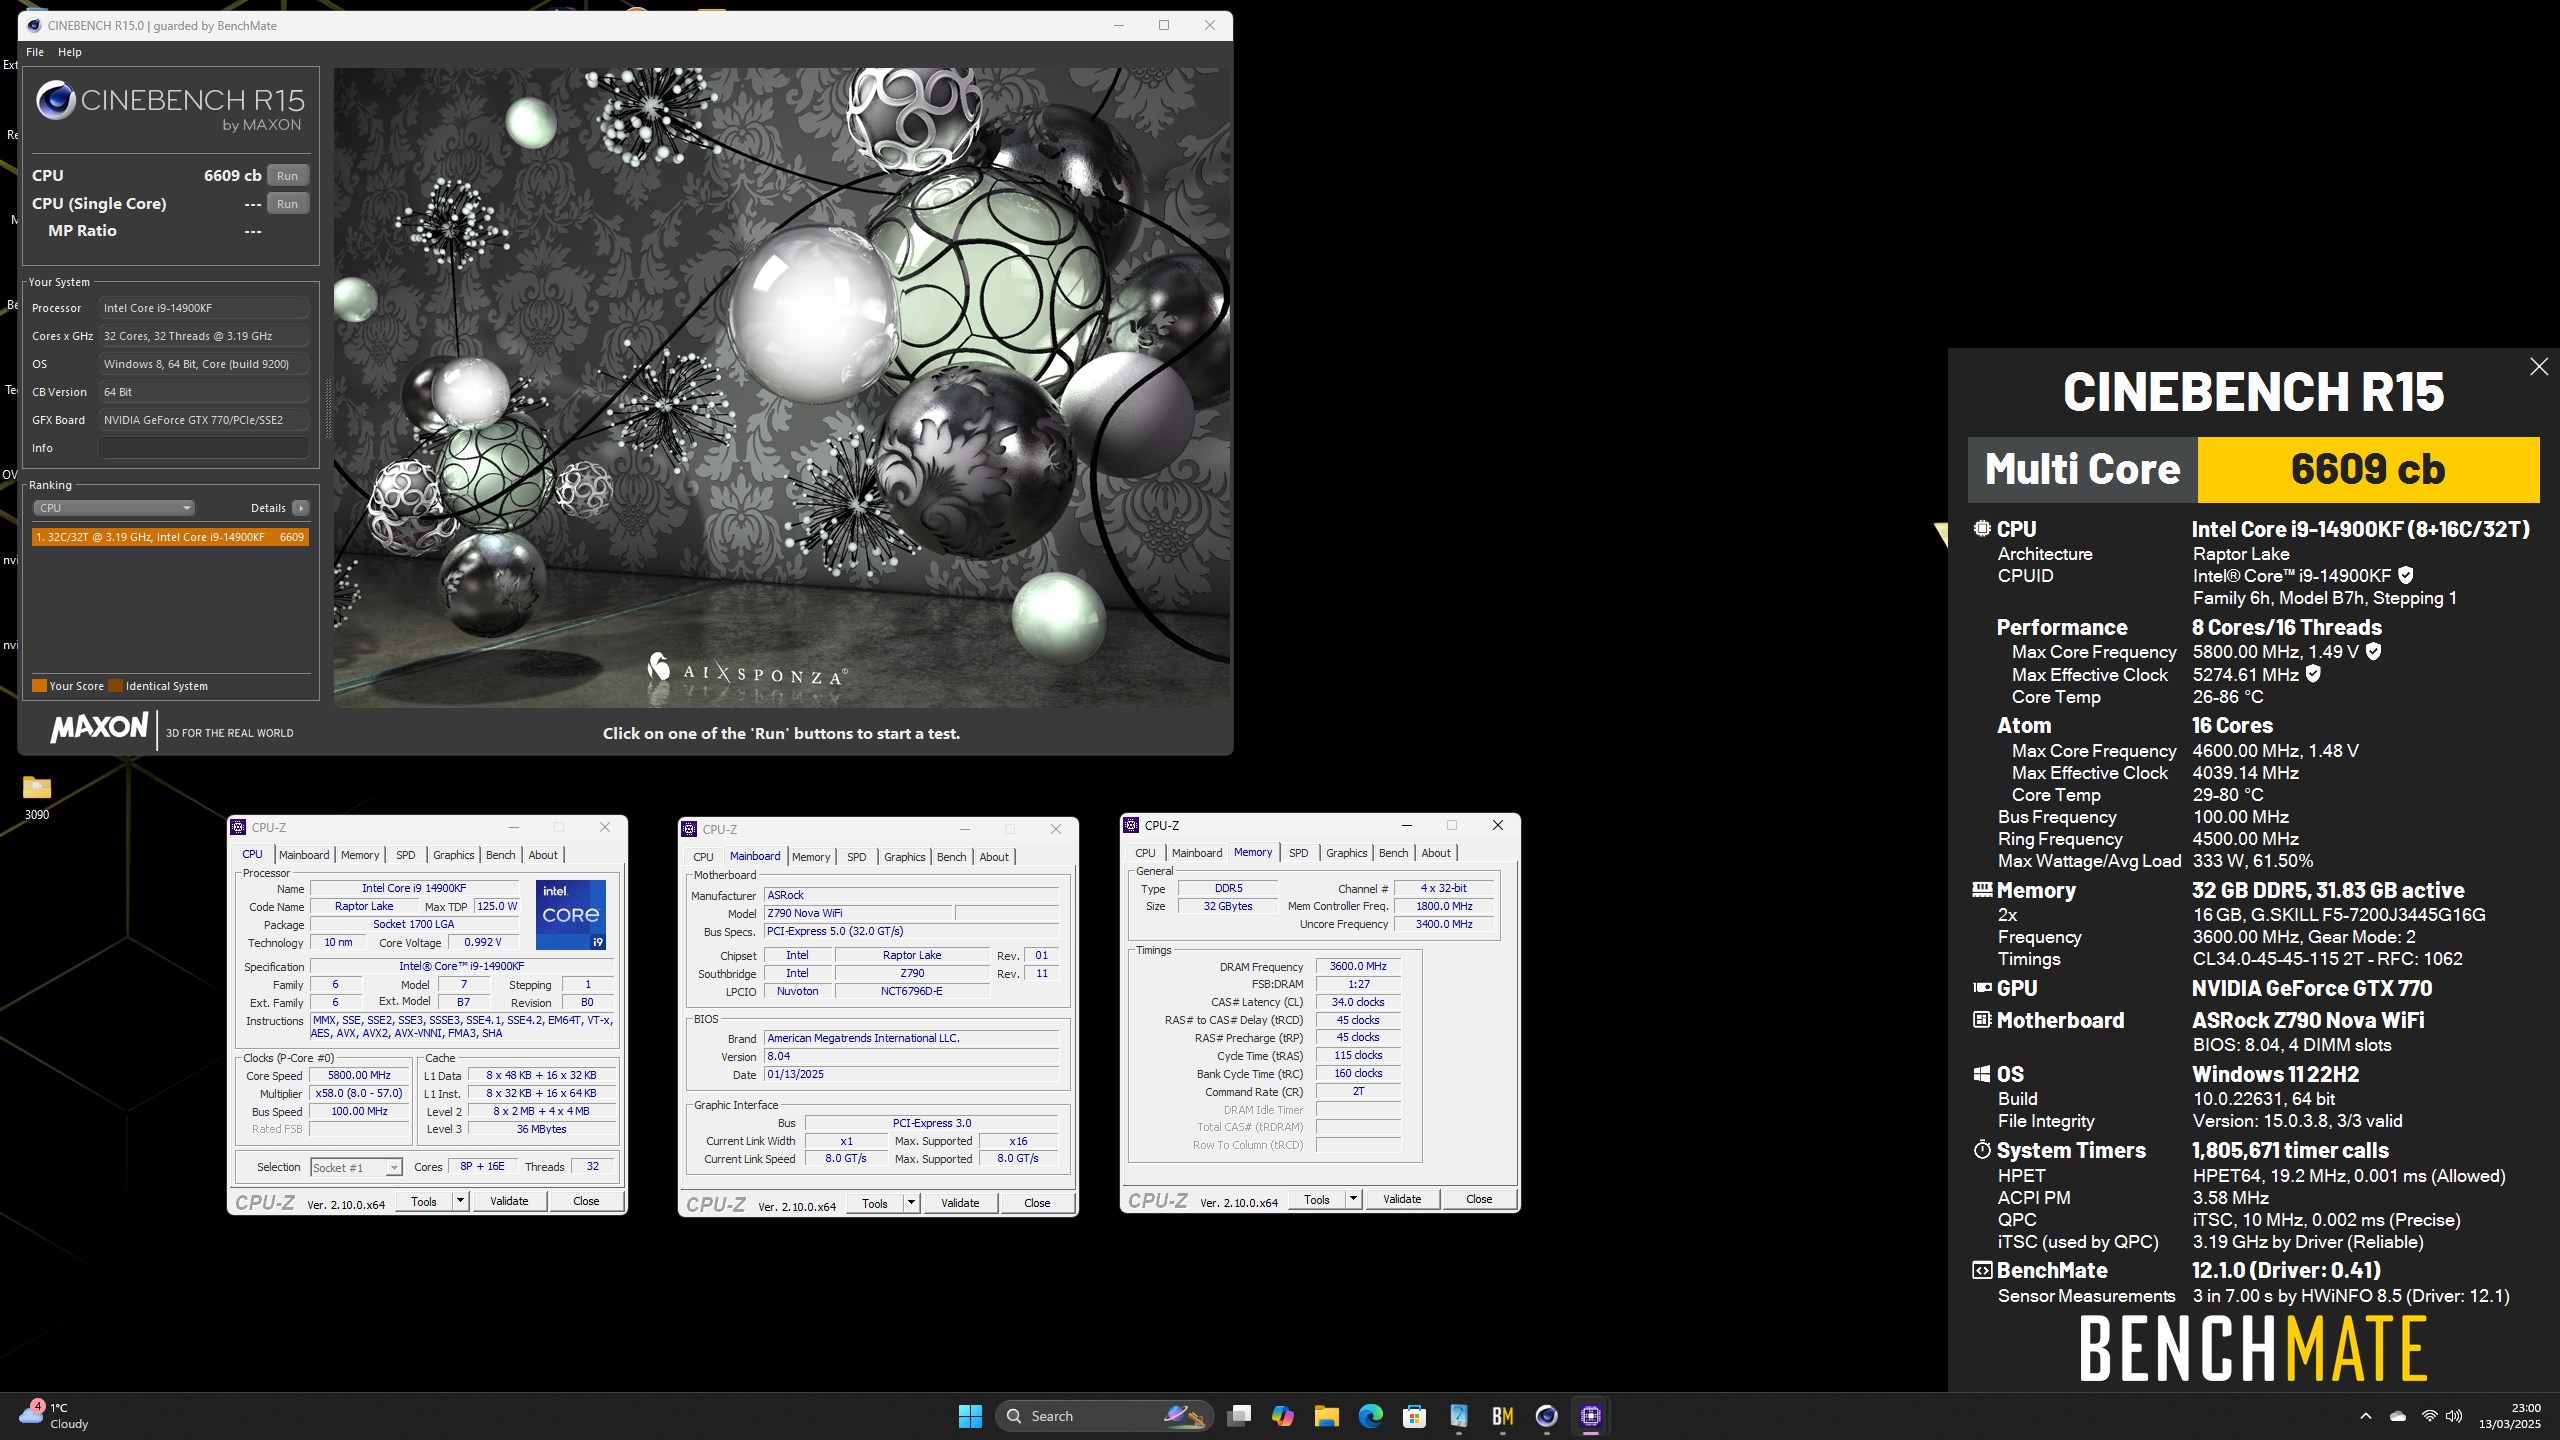The image size is (2560, 1440).
Task: Click CPUID verified shield in BenchMate
Action: click(2406, 575)
